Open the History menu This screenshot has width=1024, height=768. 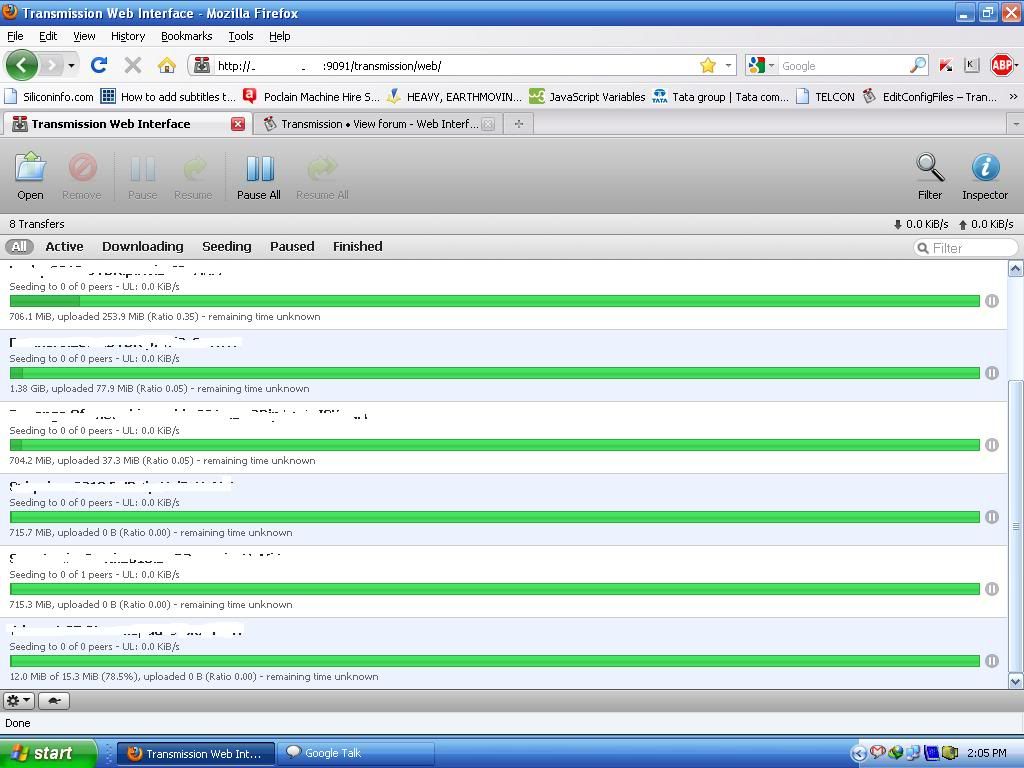[127, 36]
